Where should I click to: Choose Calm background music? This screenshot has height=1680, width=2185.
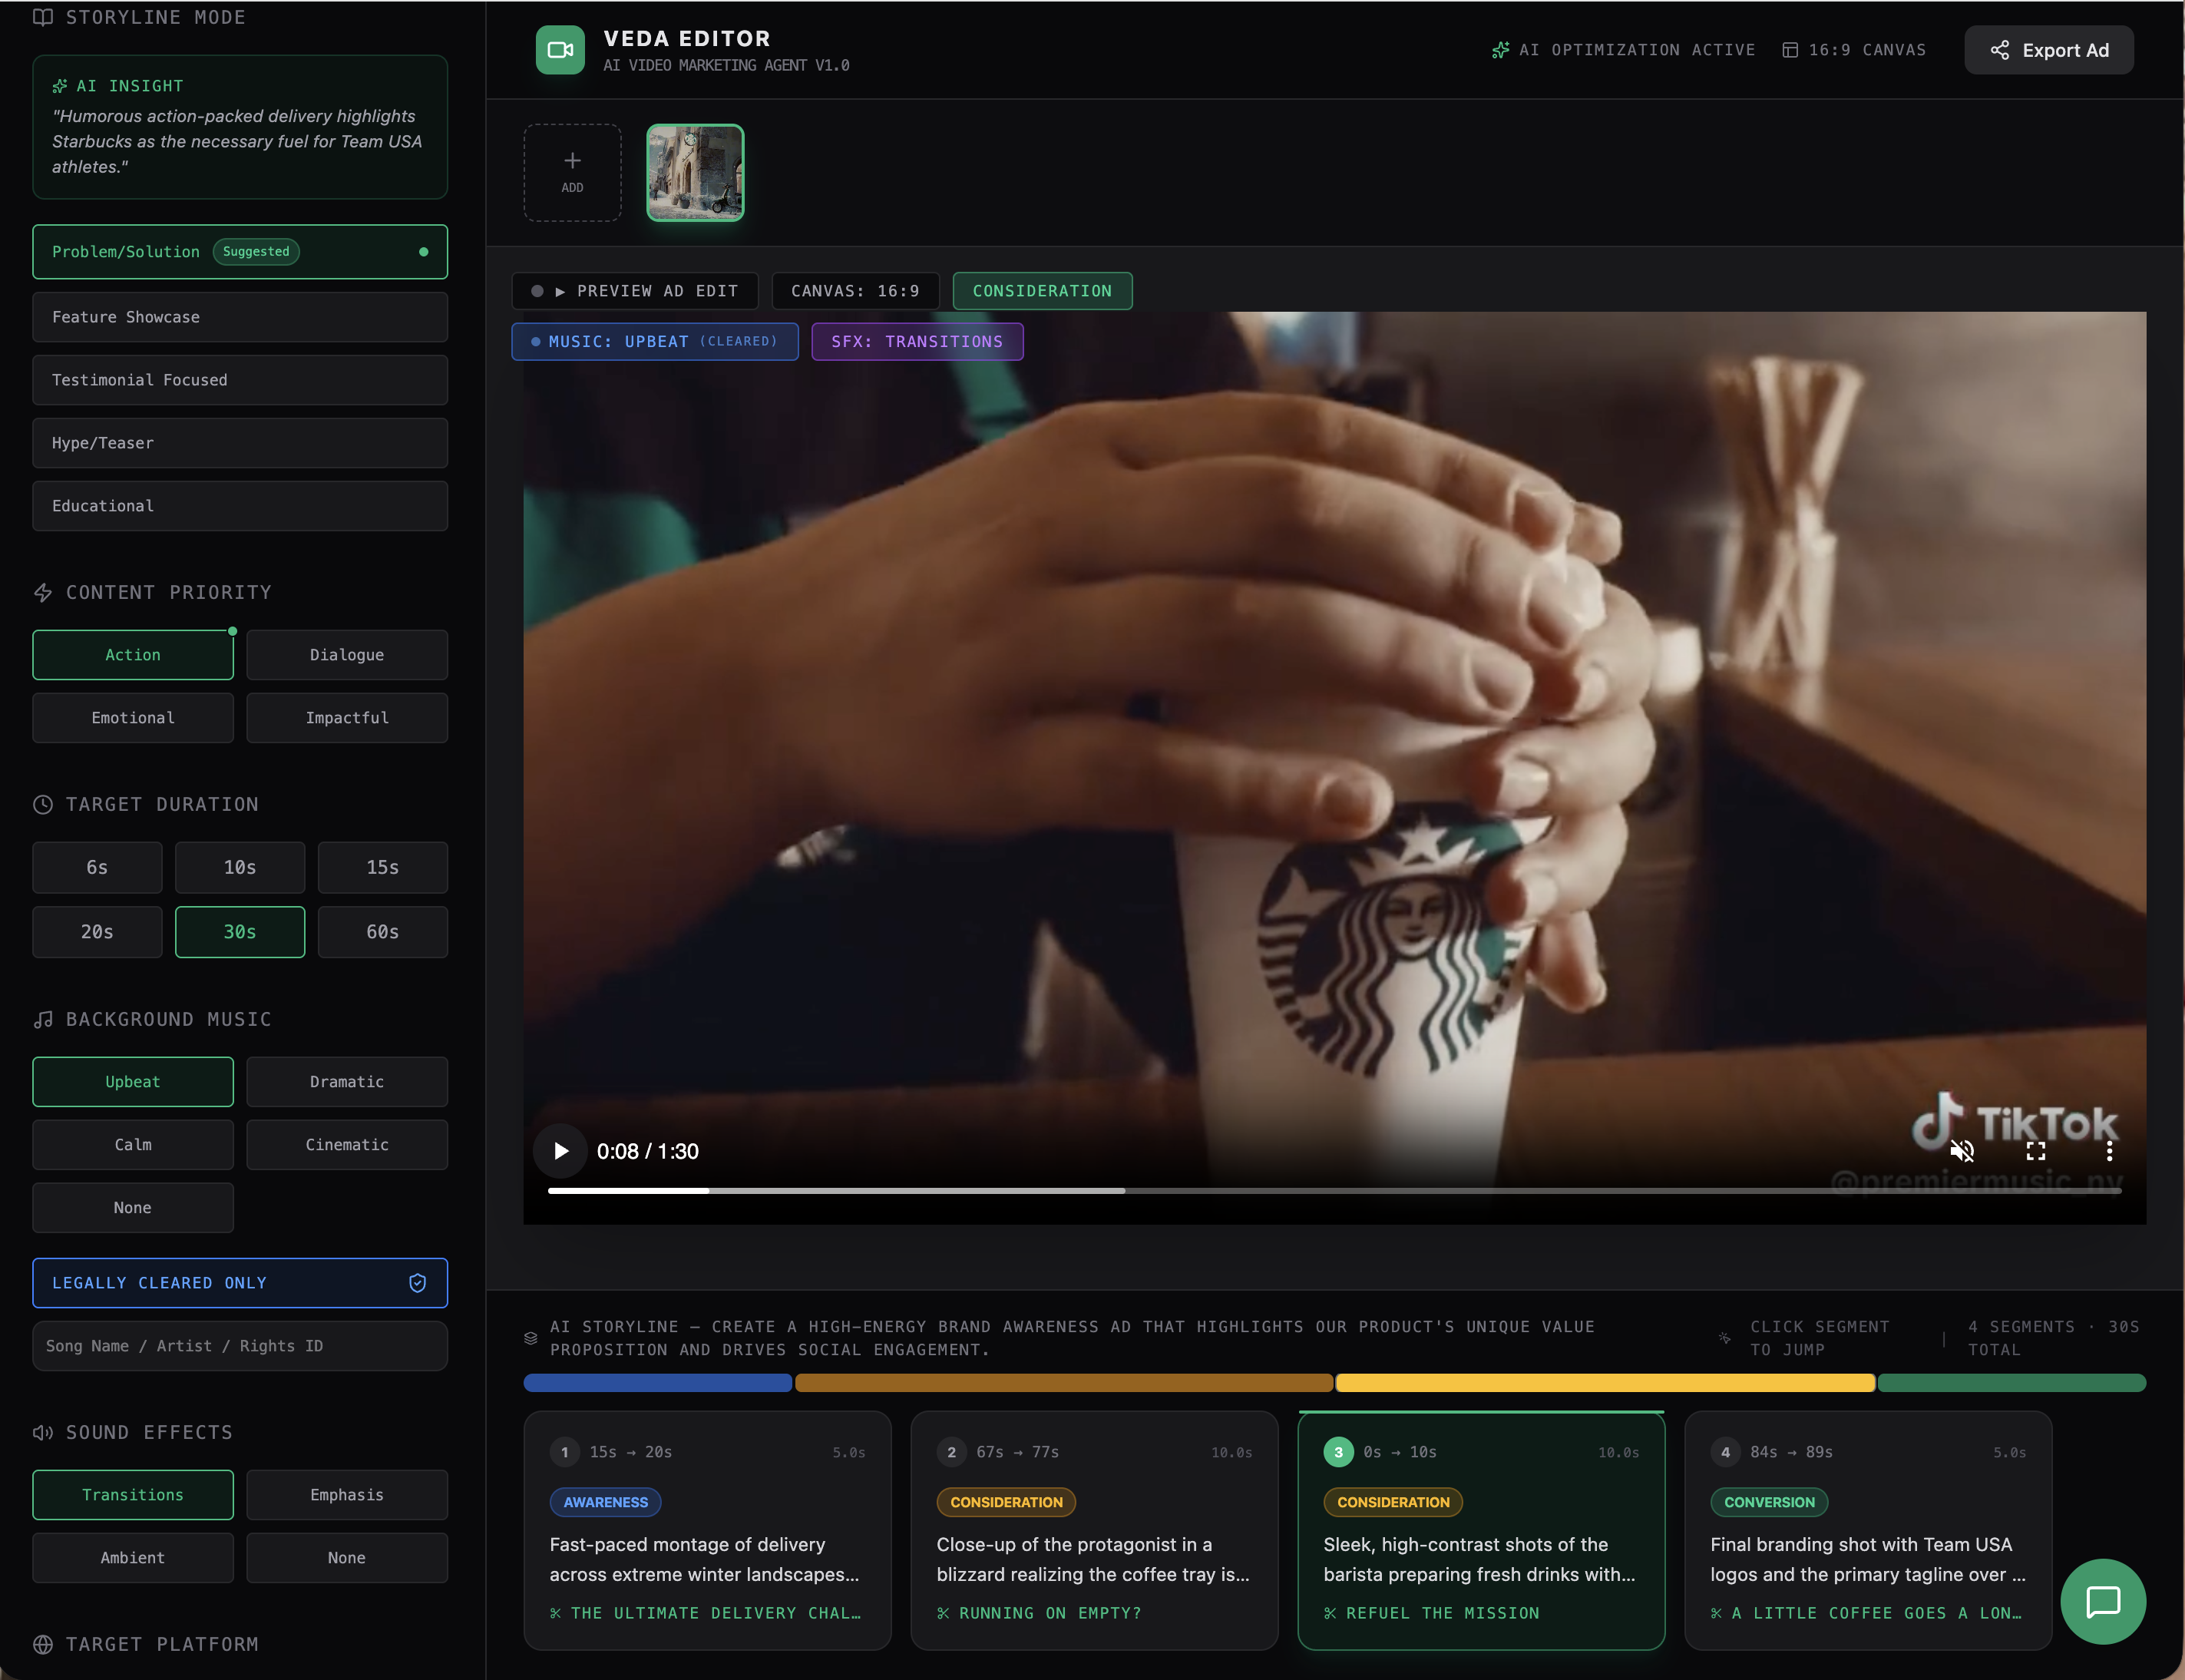point(133,1145)
